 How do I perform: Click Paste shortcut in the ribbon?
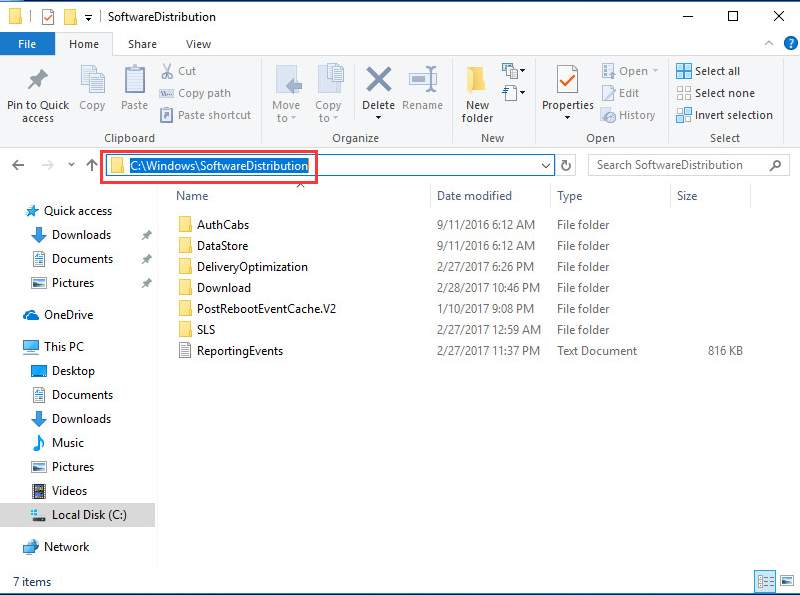click(206, 115)
